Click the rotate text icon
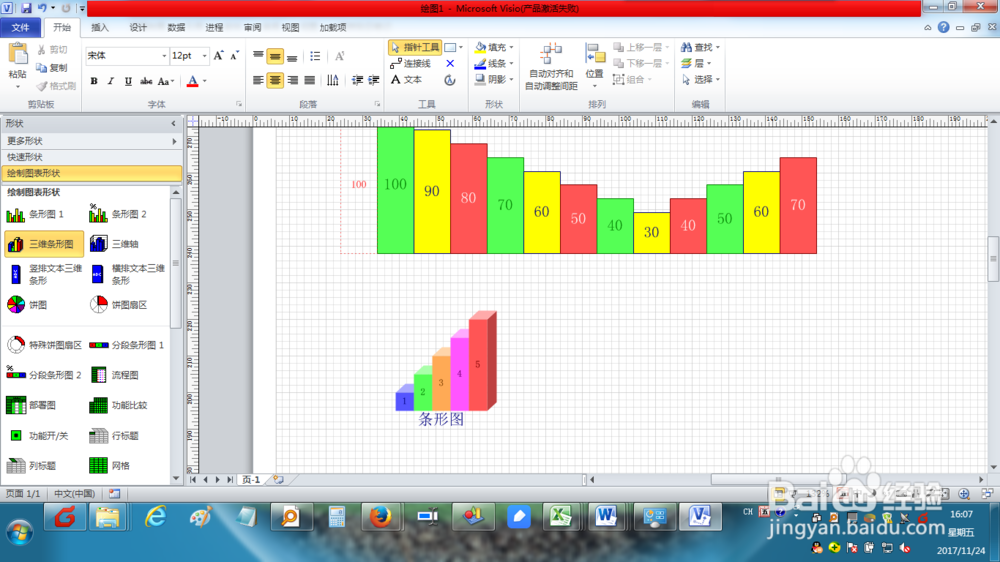 (x=450, y=80)
